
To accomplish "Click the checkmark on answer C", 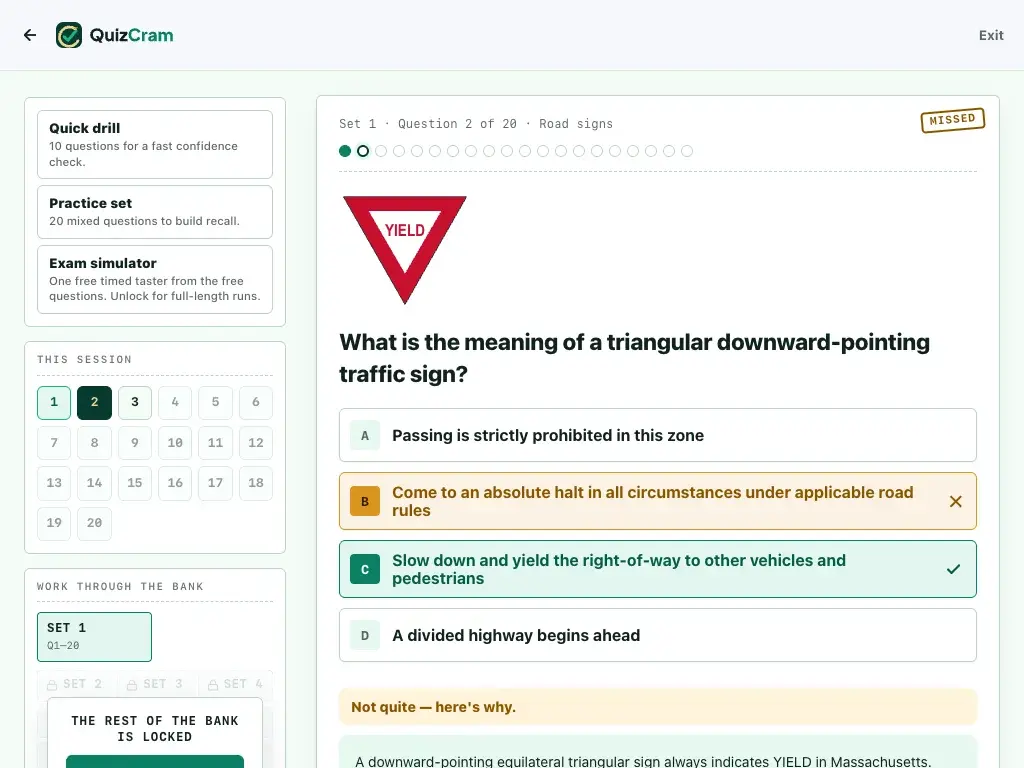I will click(953, 569).
